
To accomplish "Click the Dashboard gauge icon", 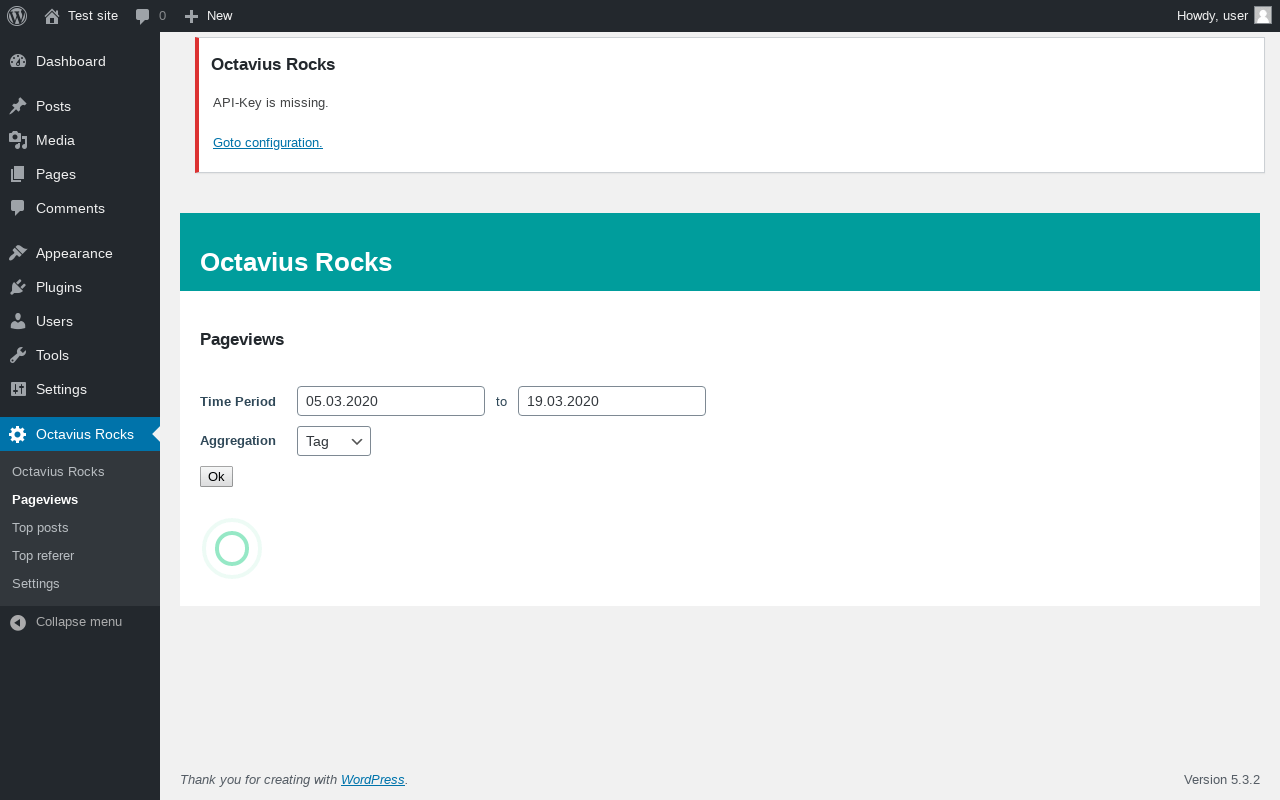I will tap(18, 61).
